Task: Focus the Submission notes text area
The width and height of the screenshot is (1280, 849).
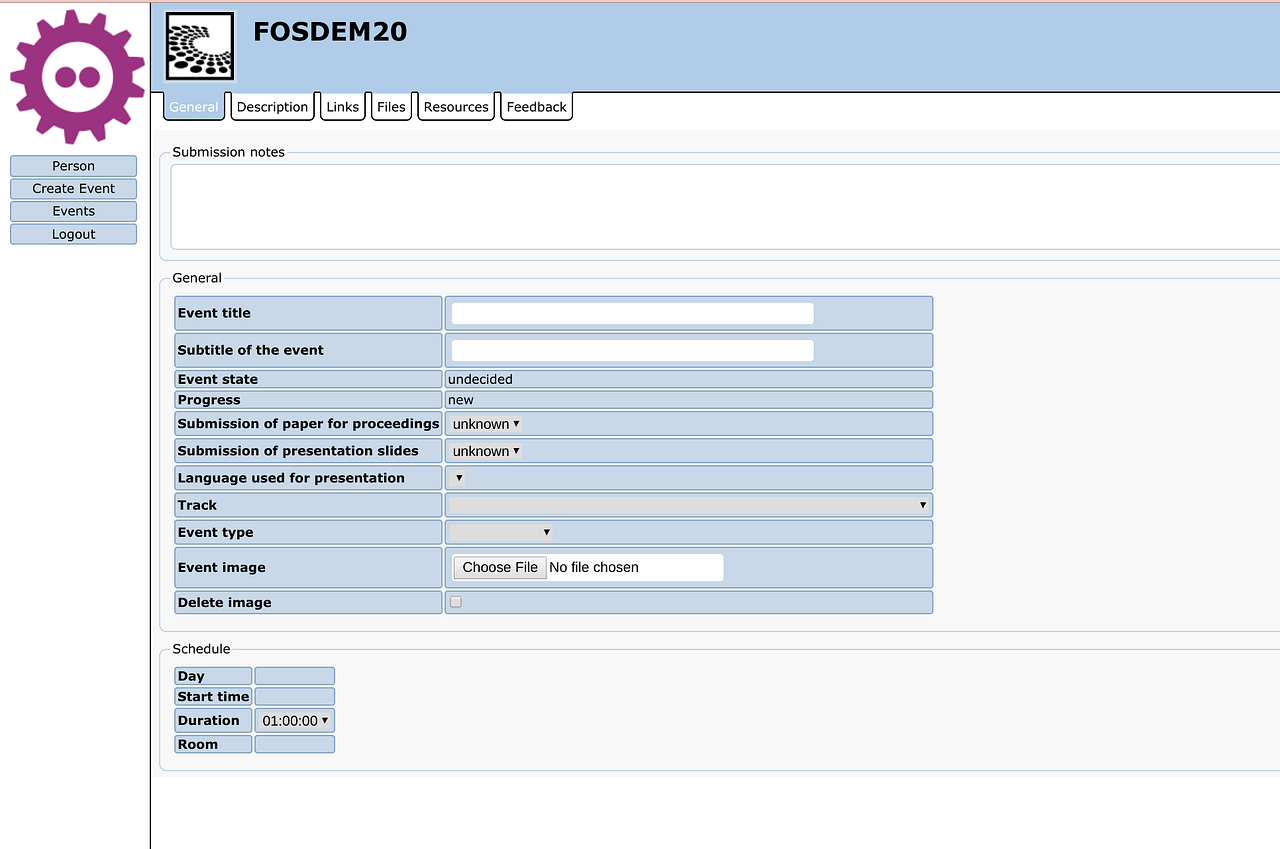Action: point(725,207)
